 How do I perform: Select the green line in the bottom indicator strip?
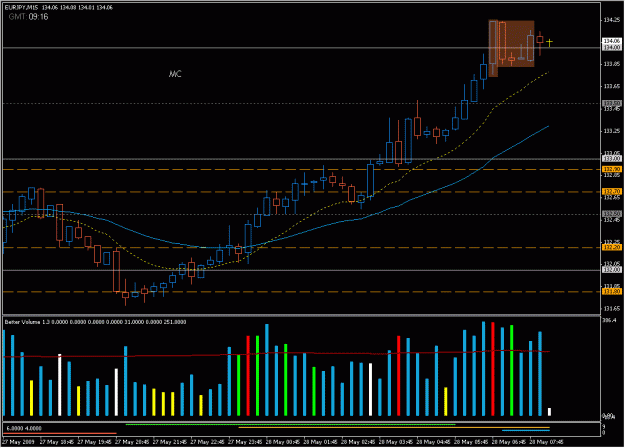(291, 425)
